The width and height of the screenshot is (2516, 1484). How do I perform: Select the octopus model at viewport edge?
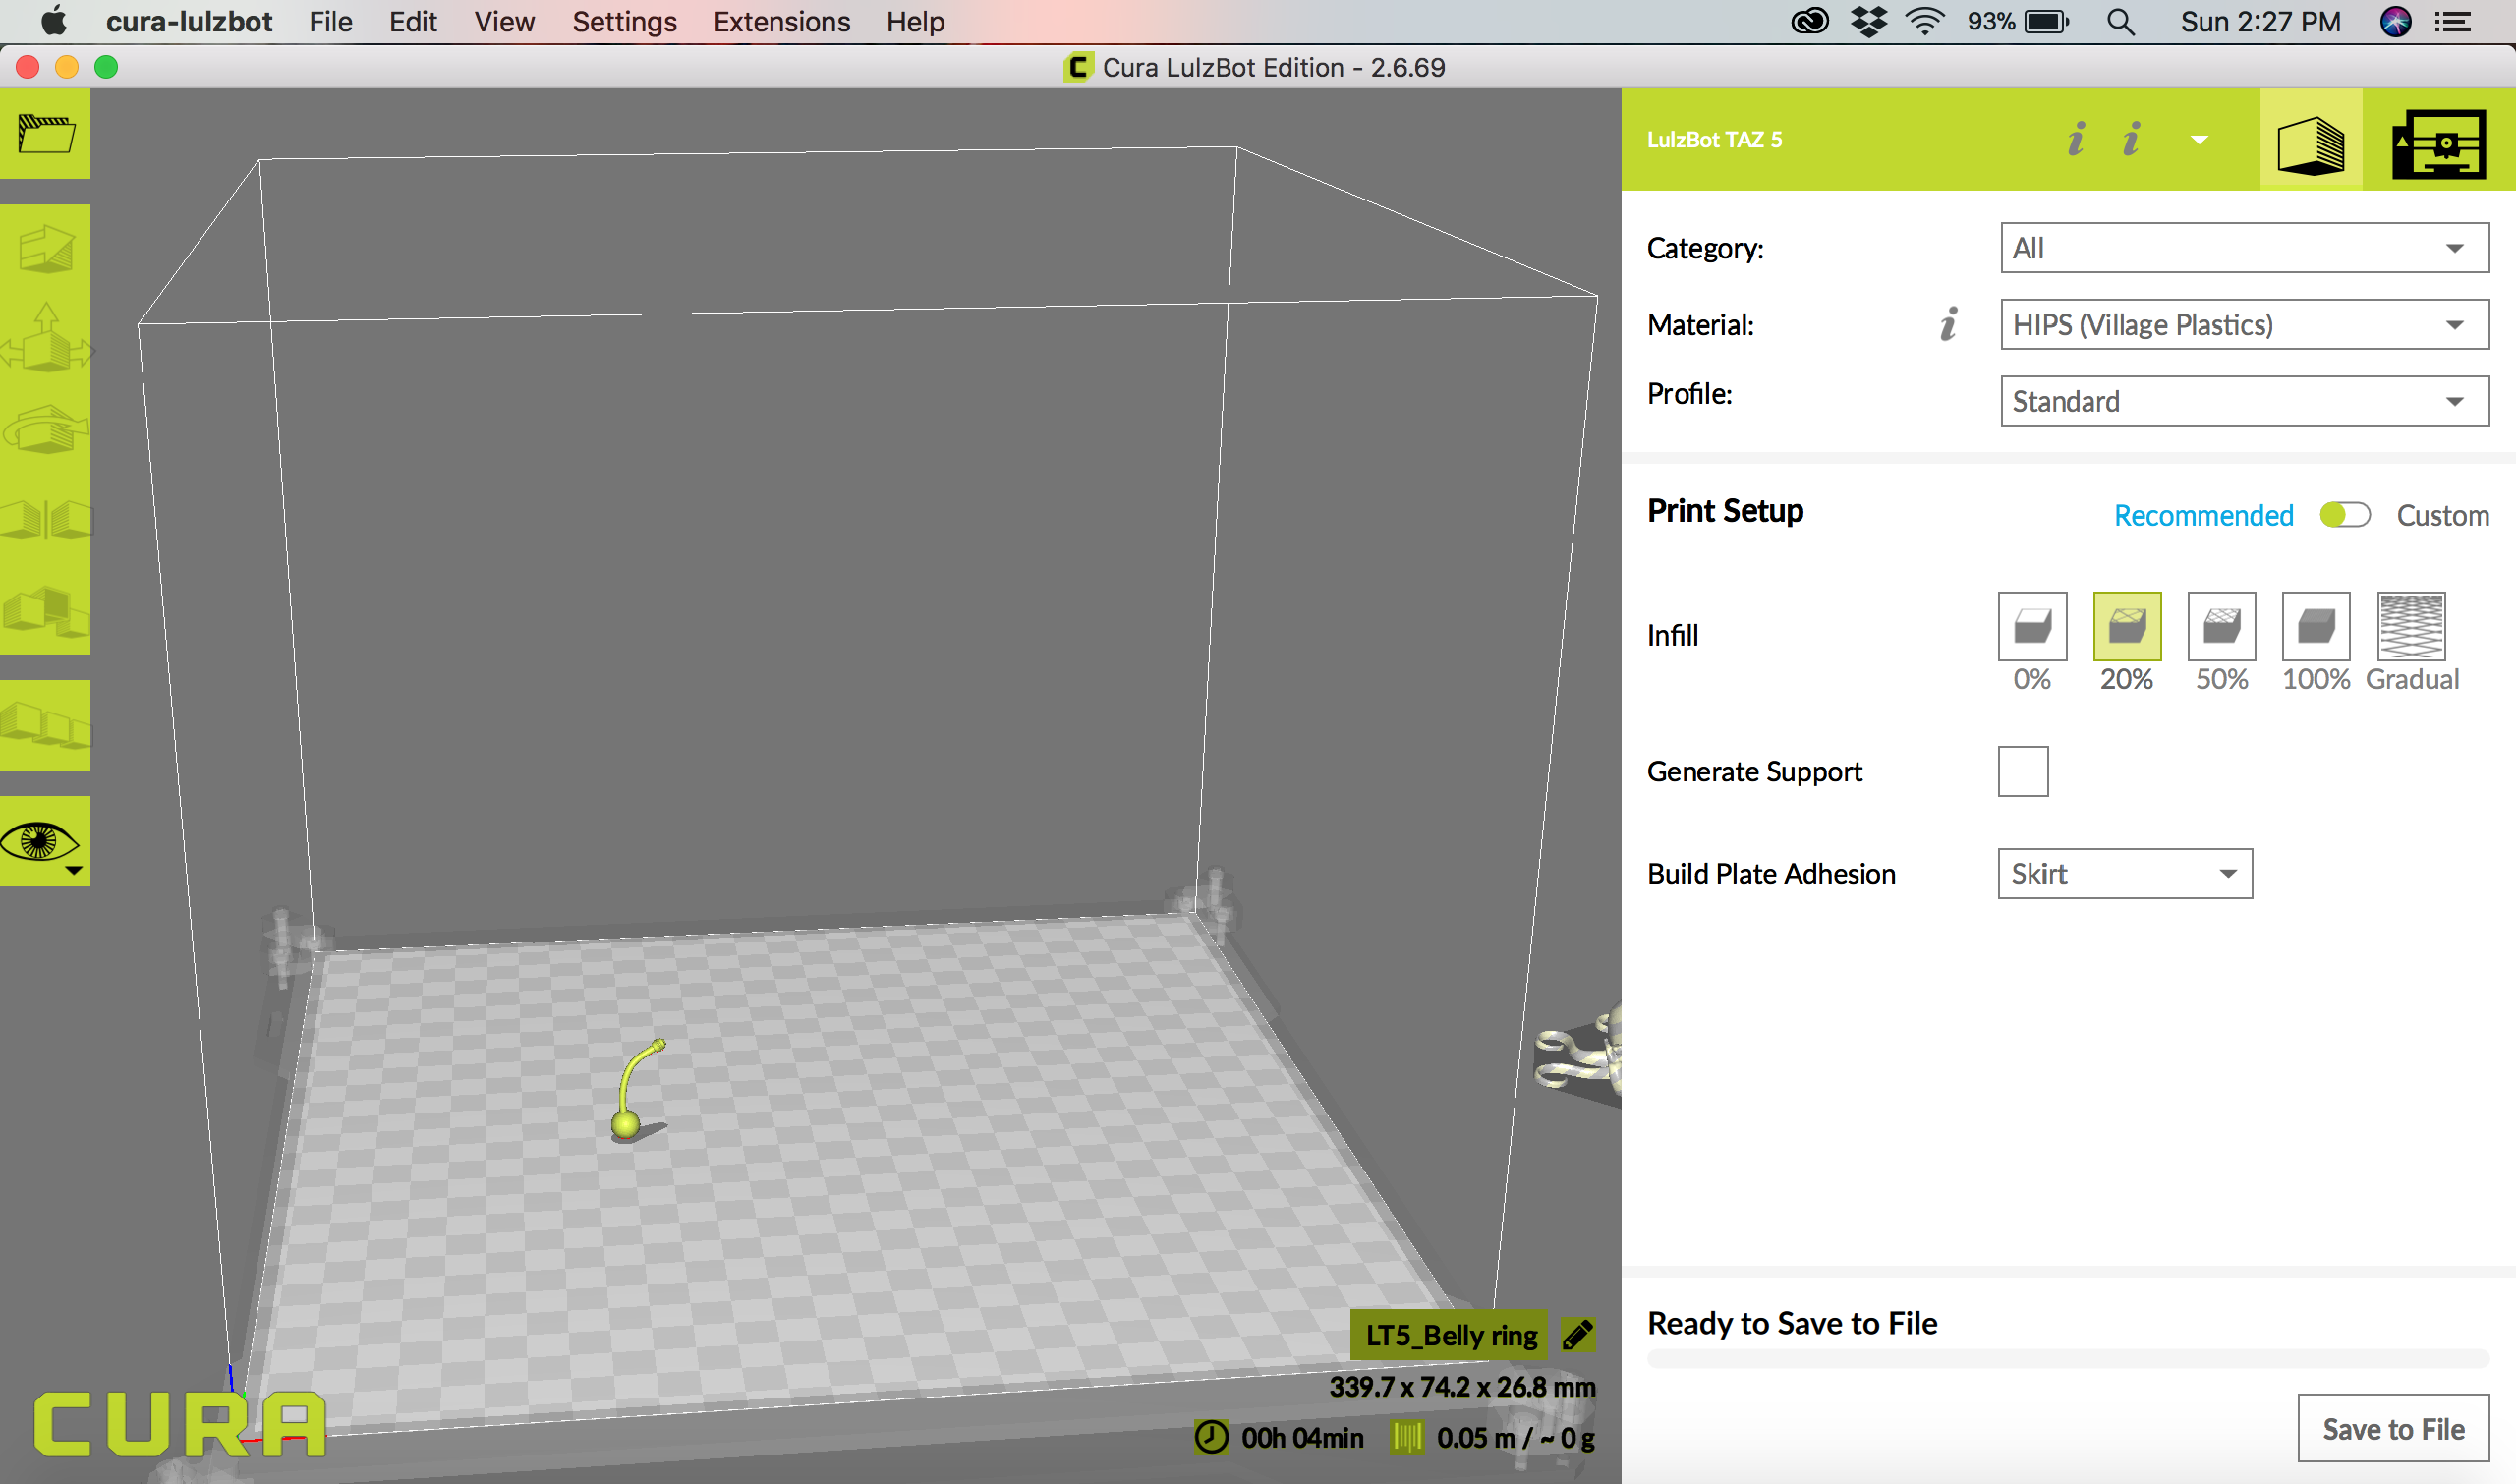coord(1578,1058)
